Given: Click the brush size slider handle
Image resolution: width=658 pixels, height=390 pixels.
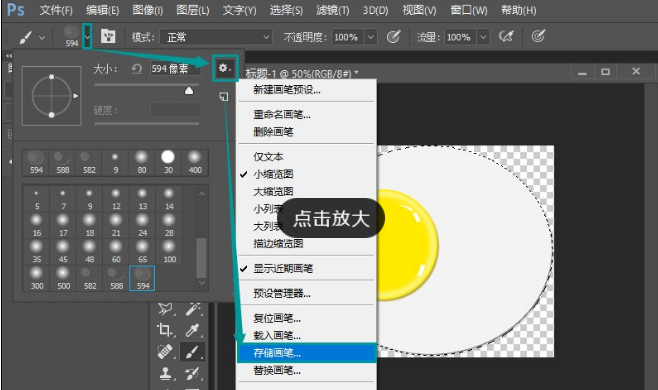Looking at the screenshot, I should [189, 90].
